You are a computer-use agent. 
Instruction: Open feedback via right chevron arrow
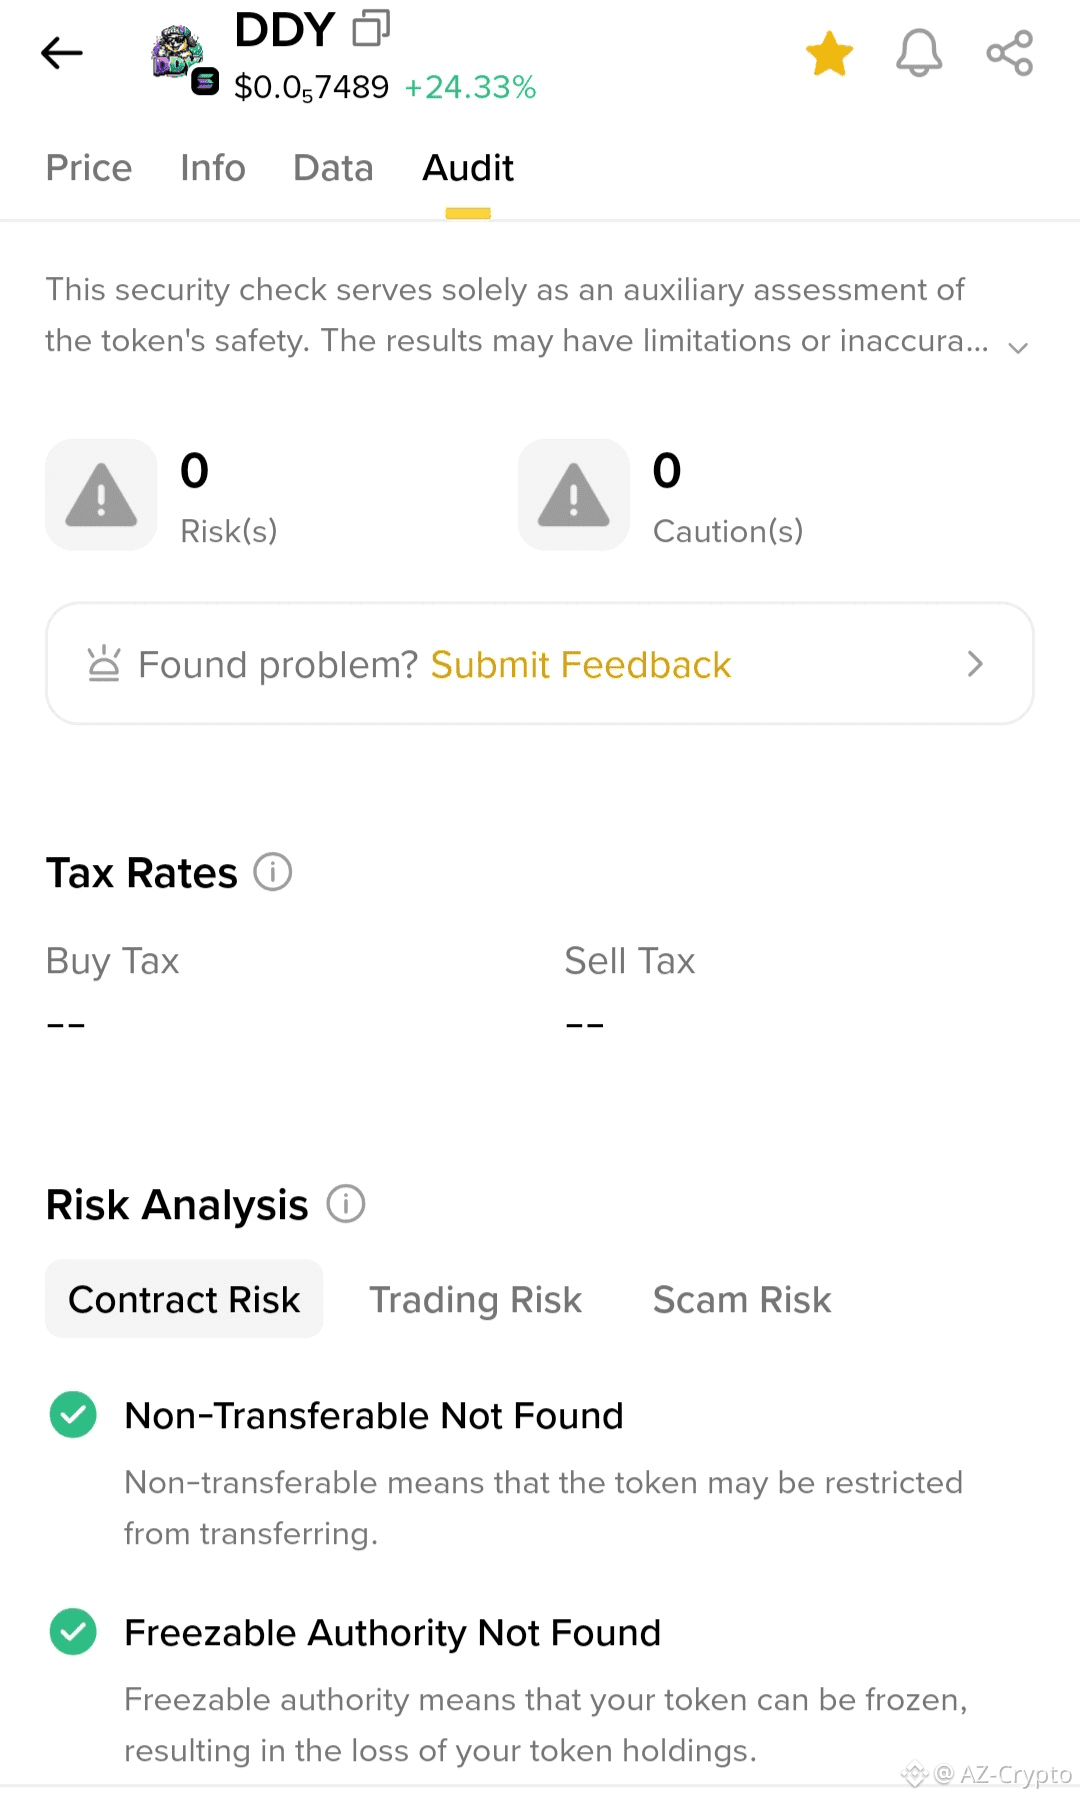(x=975, y=664)
